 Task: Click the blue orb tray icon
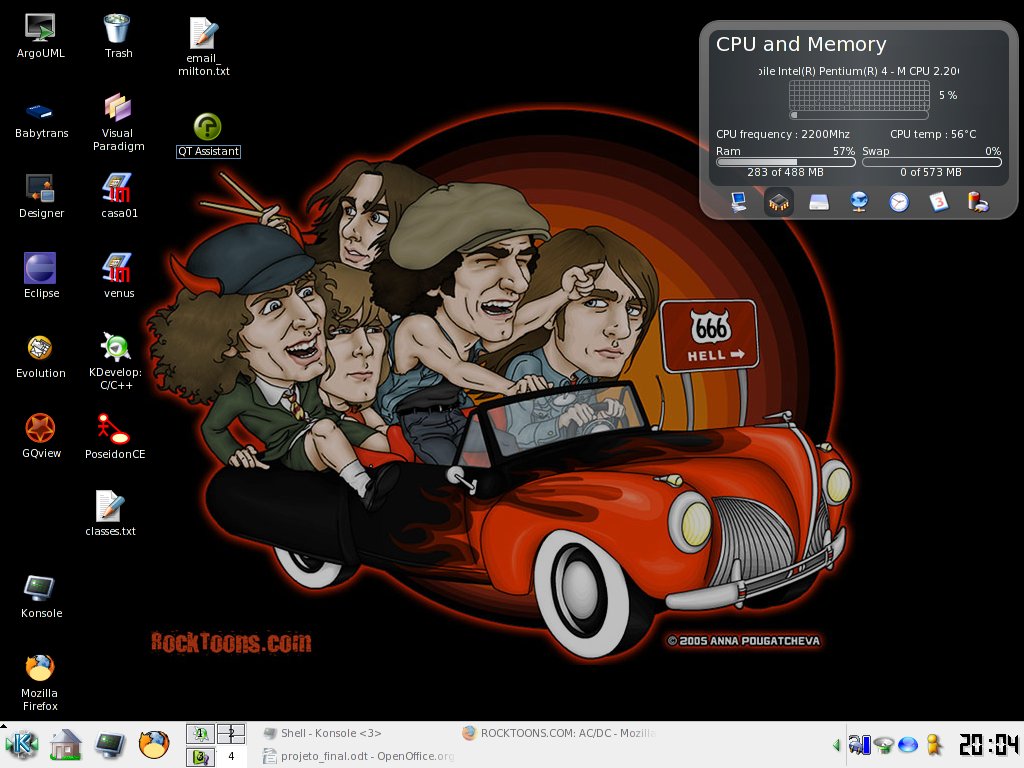coord(908,745)
